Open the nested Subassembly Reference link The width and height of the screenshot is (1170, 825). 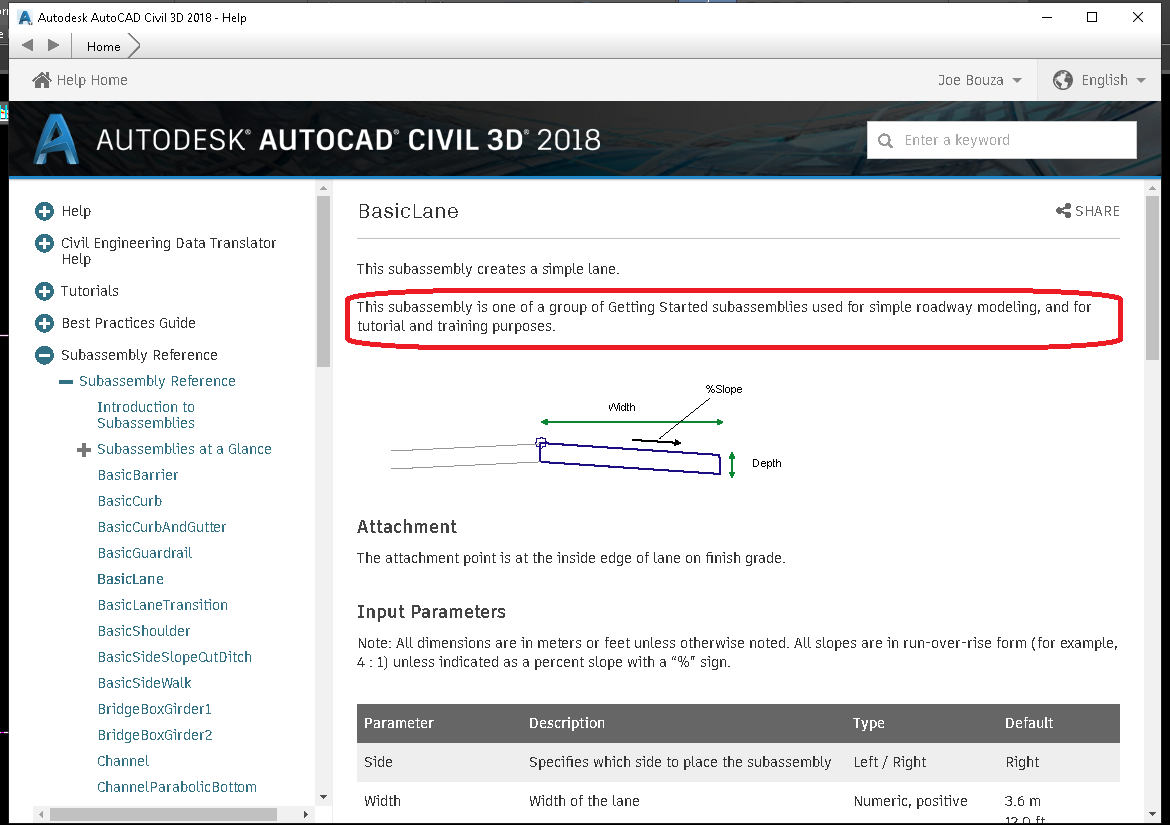coord(157,381)
